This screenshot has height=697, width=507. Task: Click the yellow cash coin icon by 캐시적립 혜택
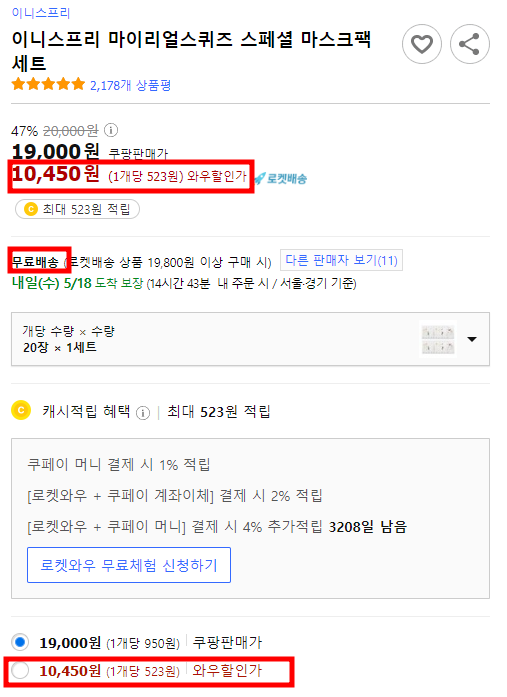click(x=21, y=410)
